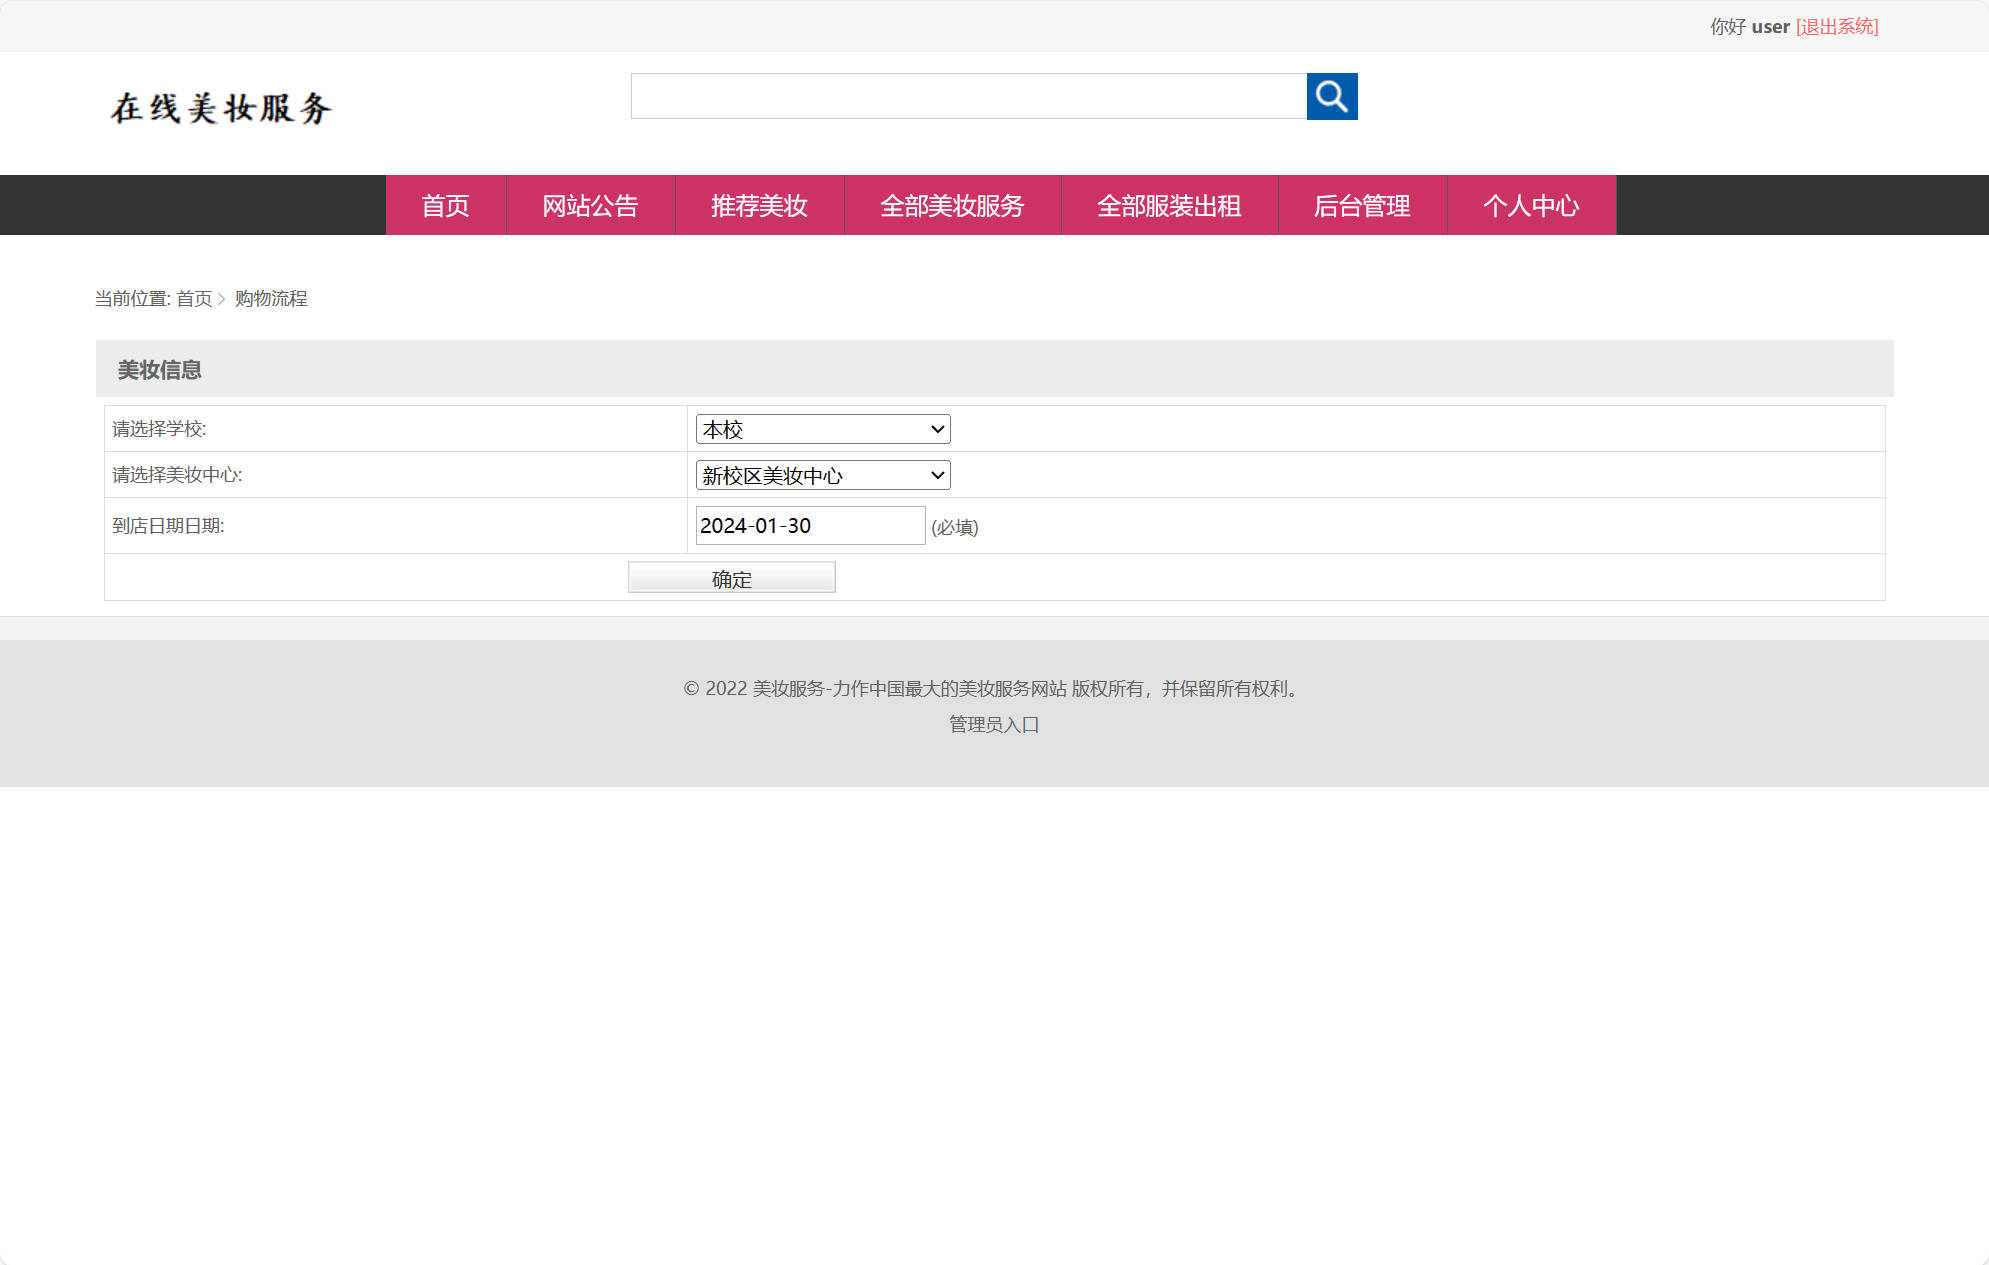The height and width of the screenshot is (1265, 1989).
Task: Open the school selection dropdown showing 本校
Action: pyautogui.click(x=822, y=428)
